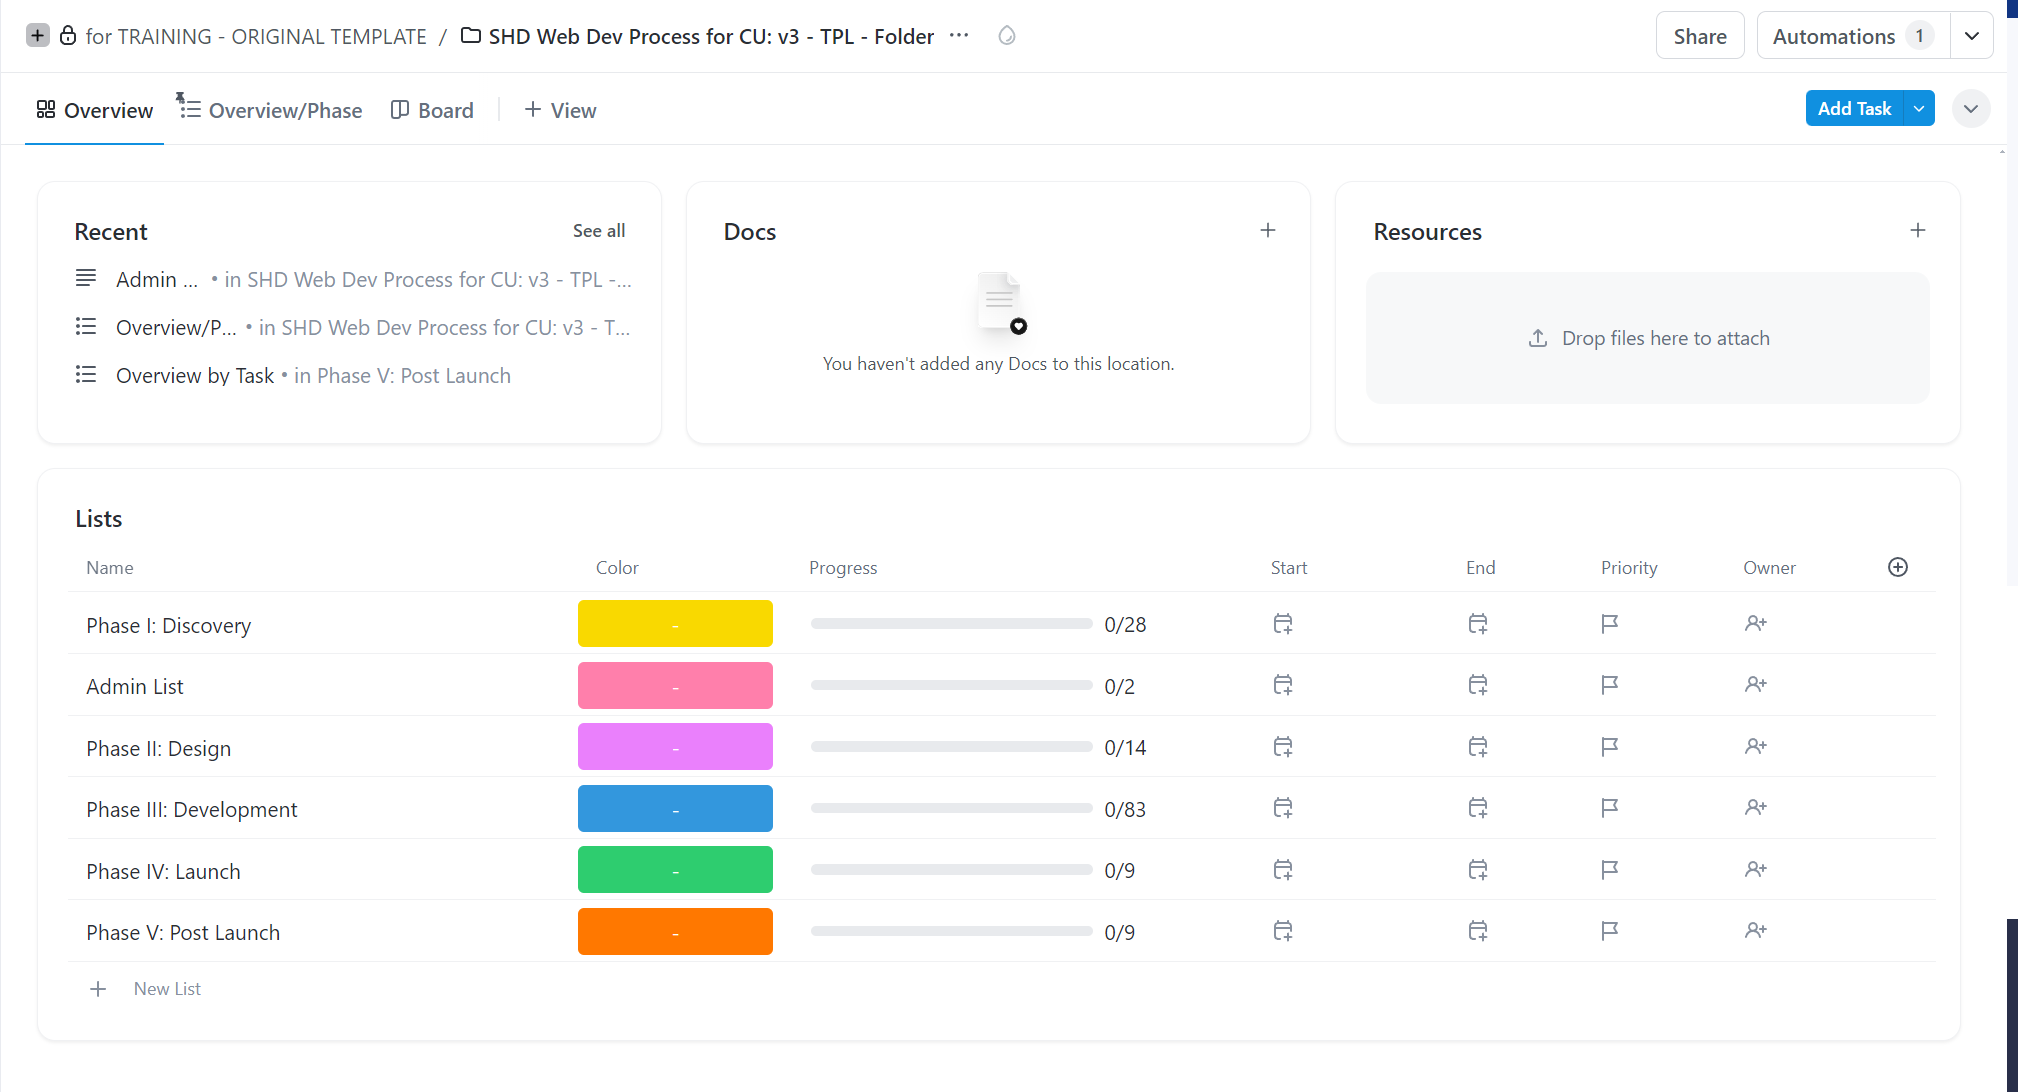Open the Start date picker for Phase I: Discovery
The height and width of the screenshot is (1092, 2018).
click(x=1282, y=623)
